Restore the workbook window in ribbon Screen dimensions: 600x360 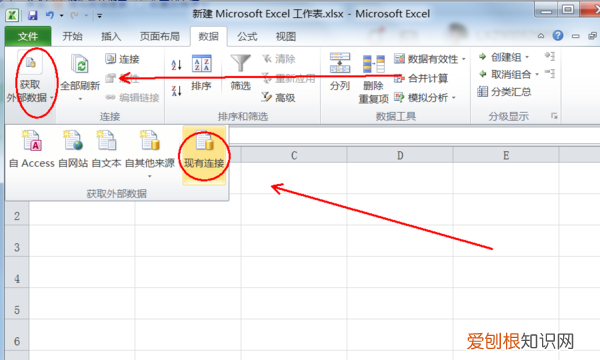592,36
